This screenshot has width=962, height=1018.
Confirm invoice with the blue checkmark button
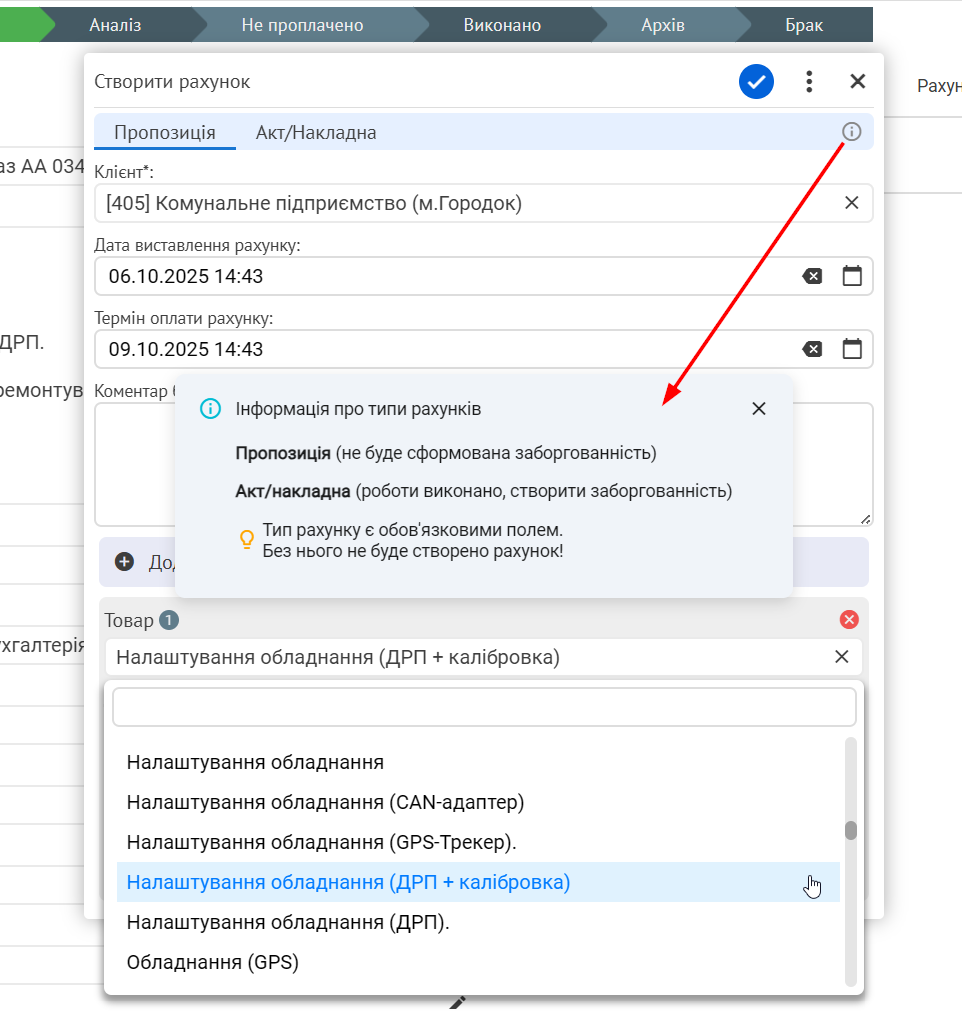click(x=756, y=82)
